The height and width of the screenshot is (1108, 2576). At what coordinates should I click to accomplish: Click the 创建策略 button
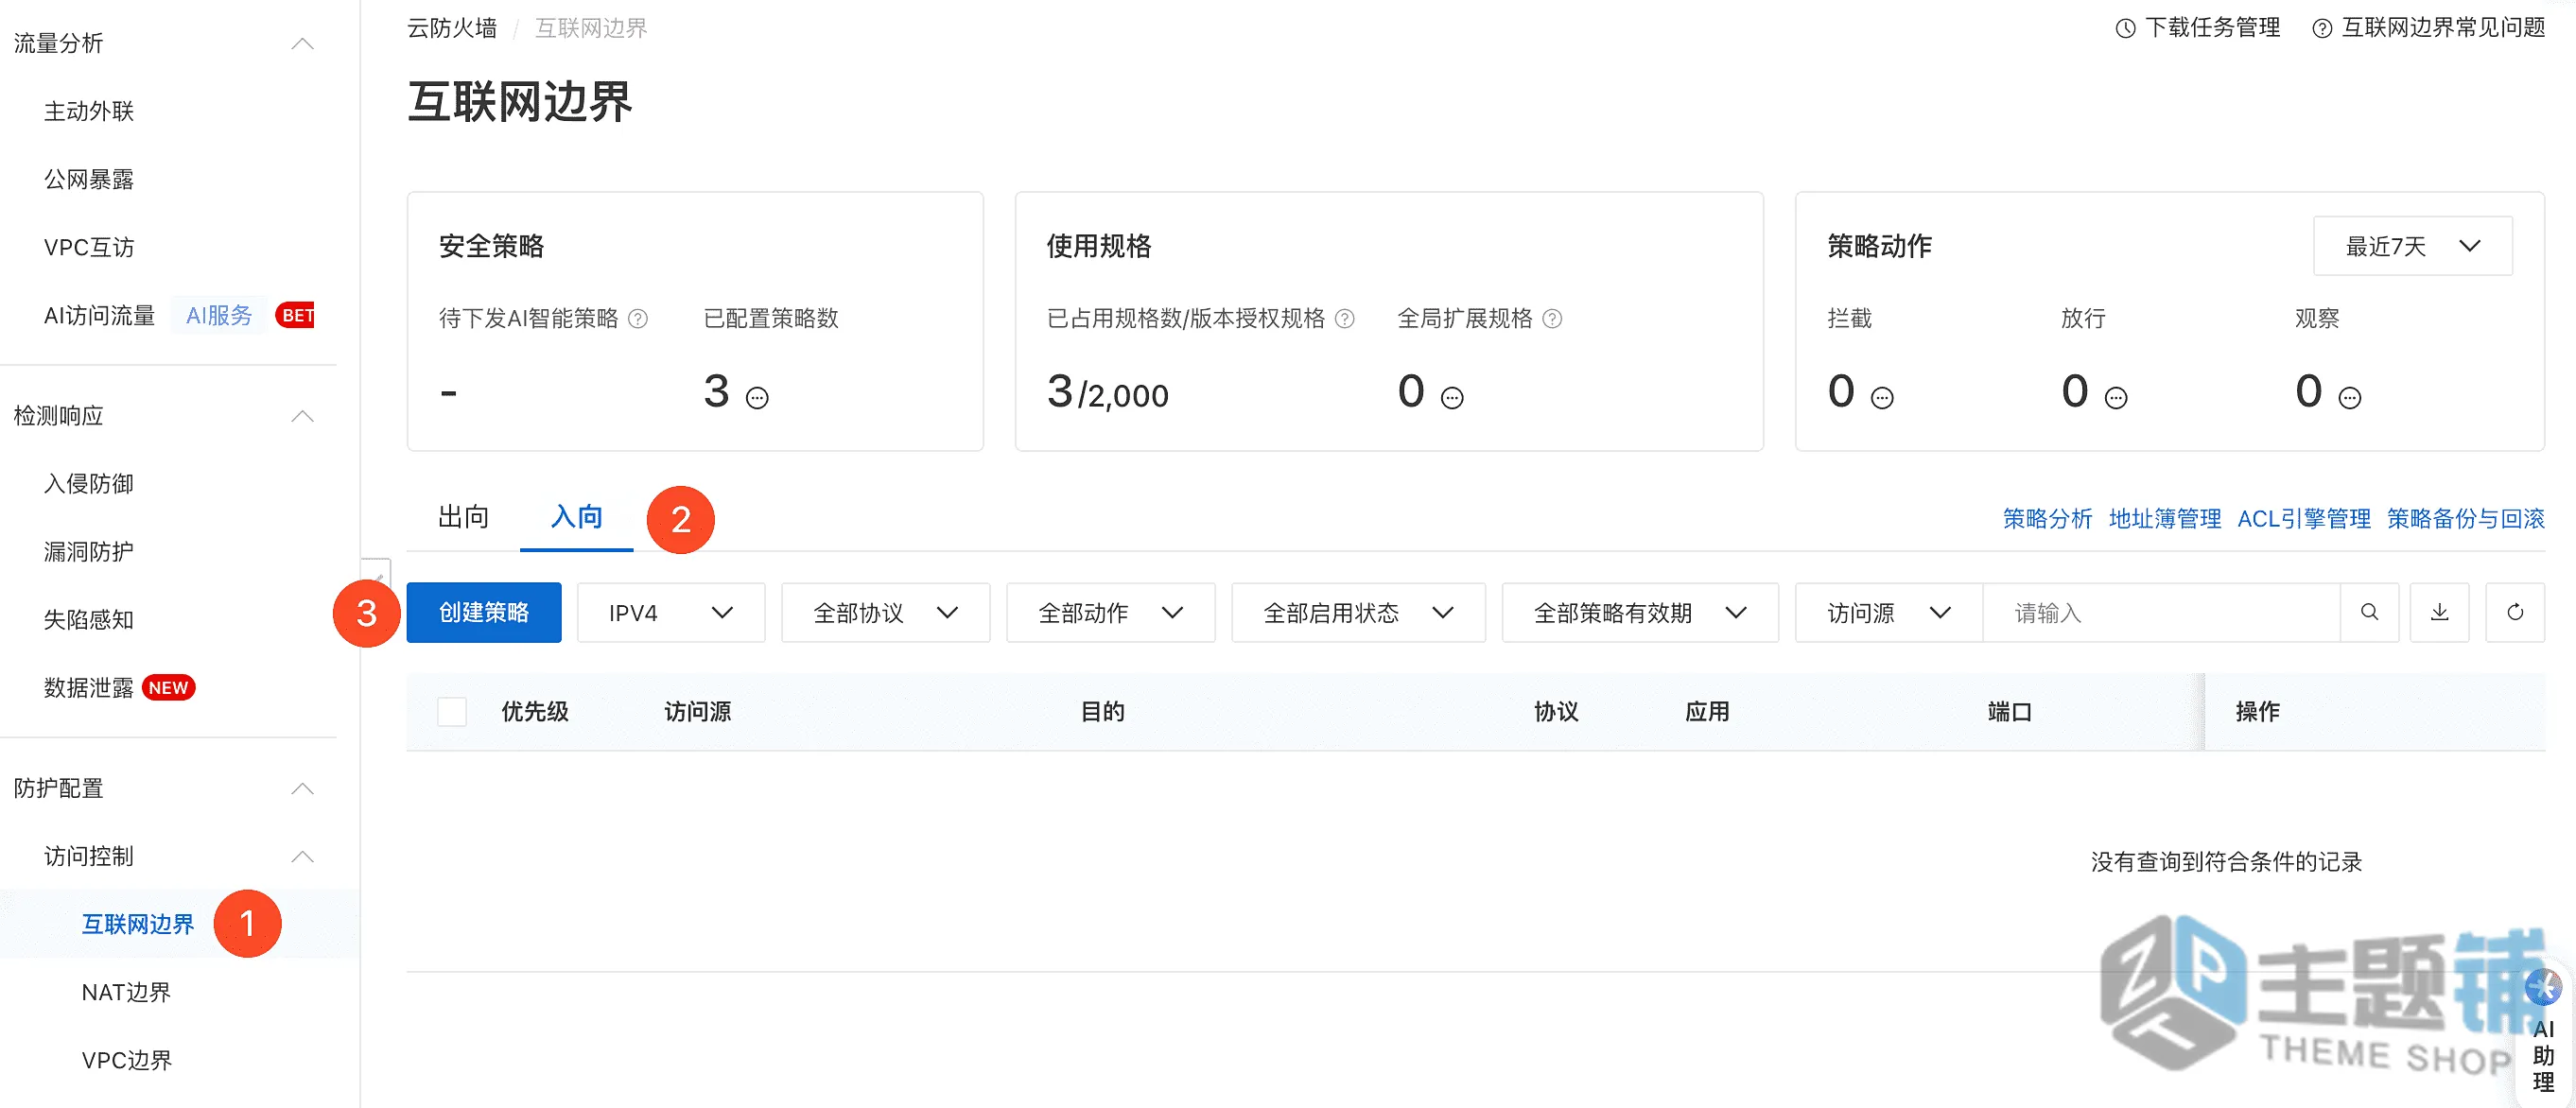coord(484,612)
